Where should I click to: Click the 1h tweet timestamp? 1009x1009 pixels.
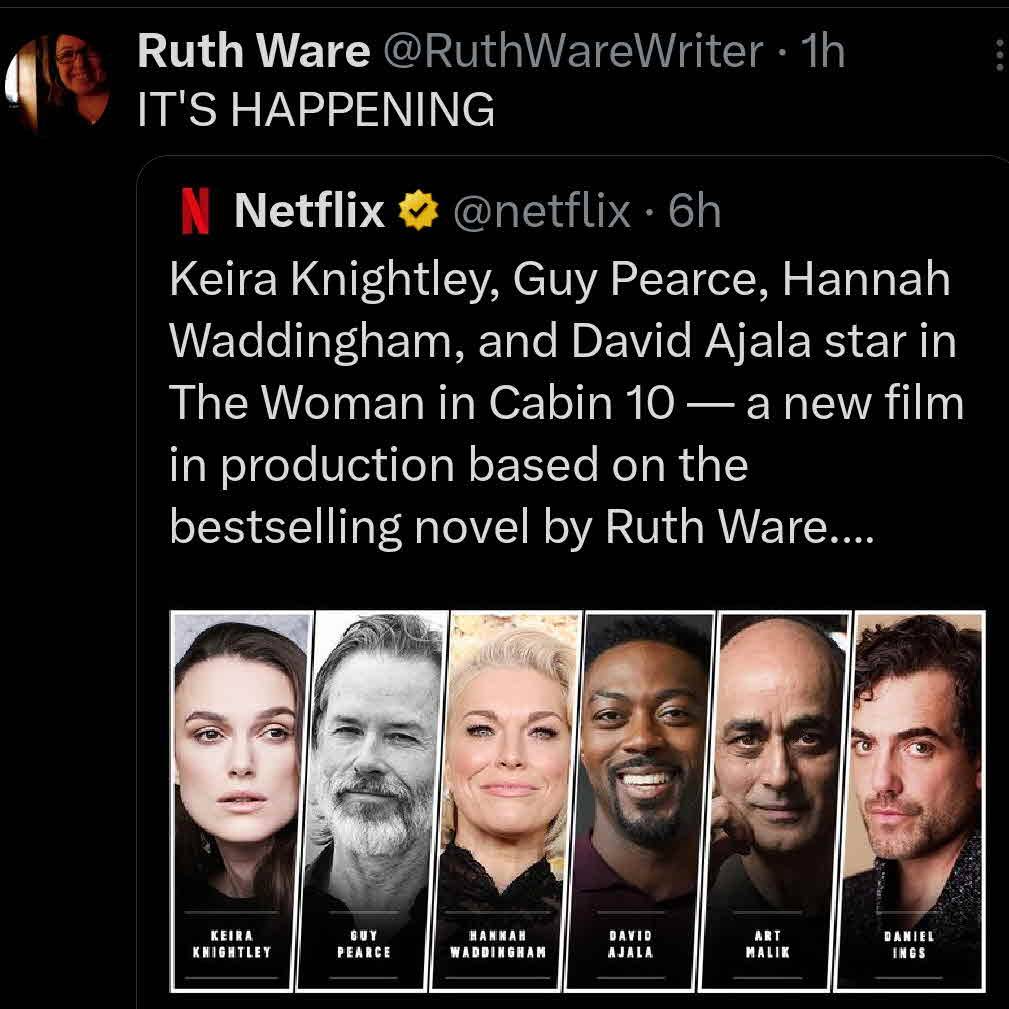pyautogui.click(x=823, y=52)
